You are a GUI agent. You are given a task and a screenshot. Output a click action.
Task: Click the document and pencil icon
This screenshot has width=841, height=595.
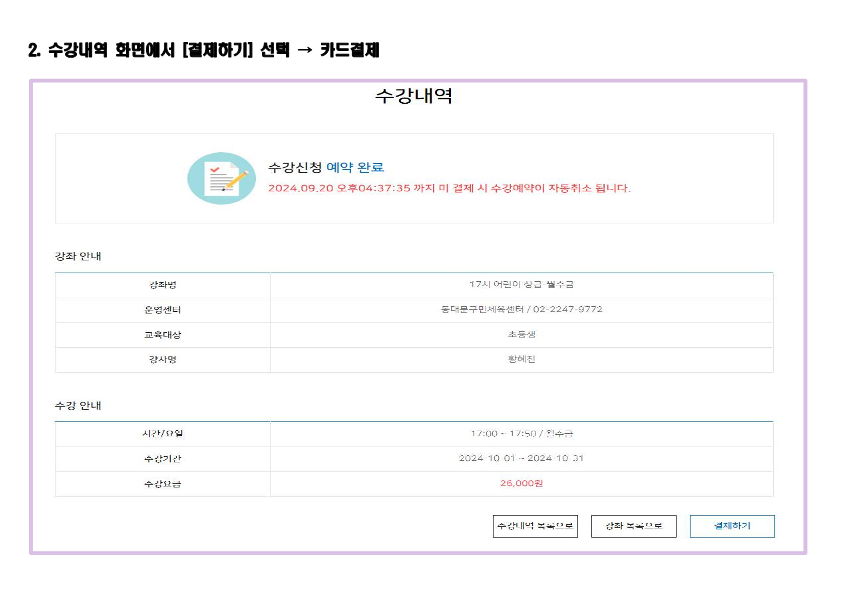[x=222, y=178]
